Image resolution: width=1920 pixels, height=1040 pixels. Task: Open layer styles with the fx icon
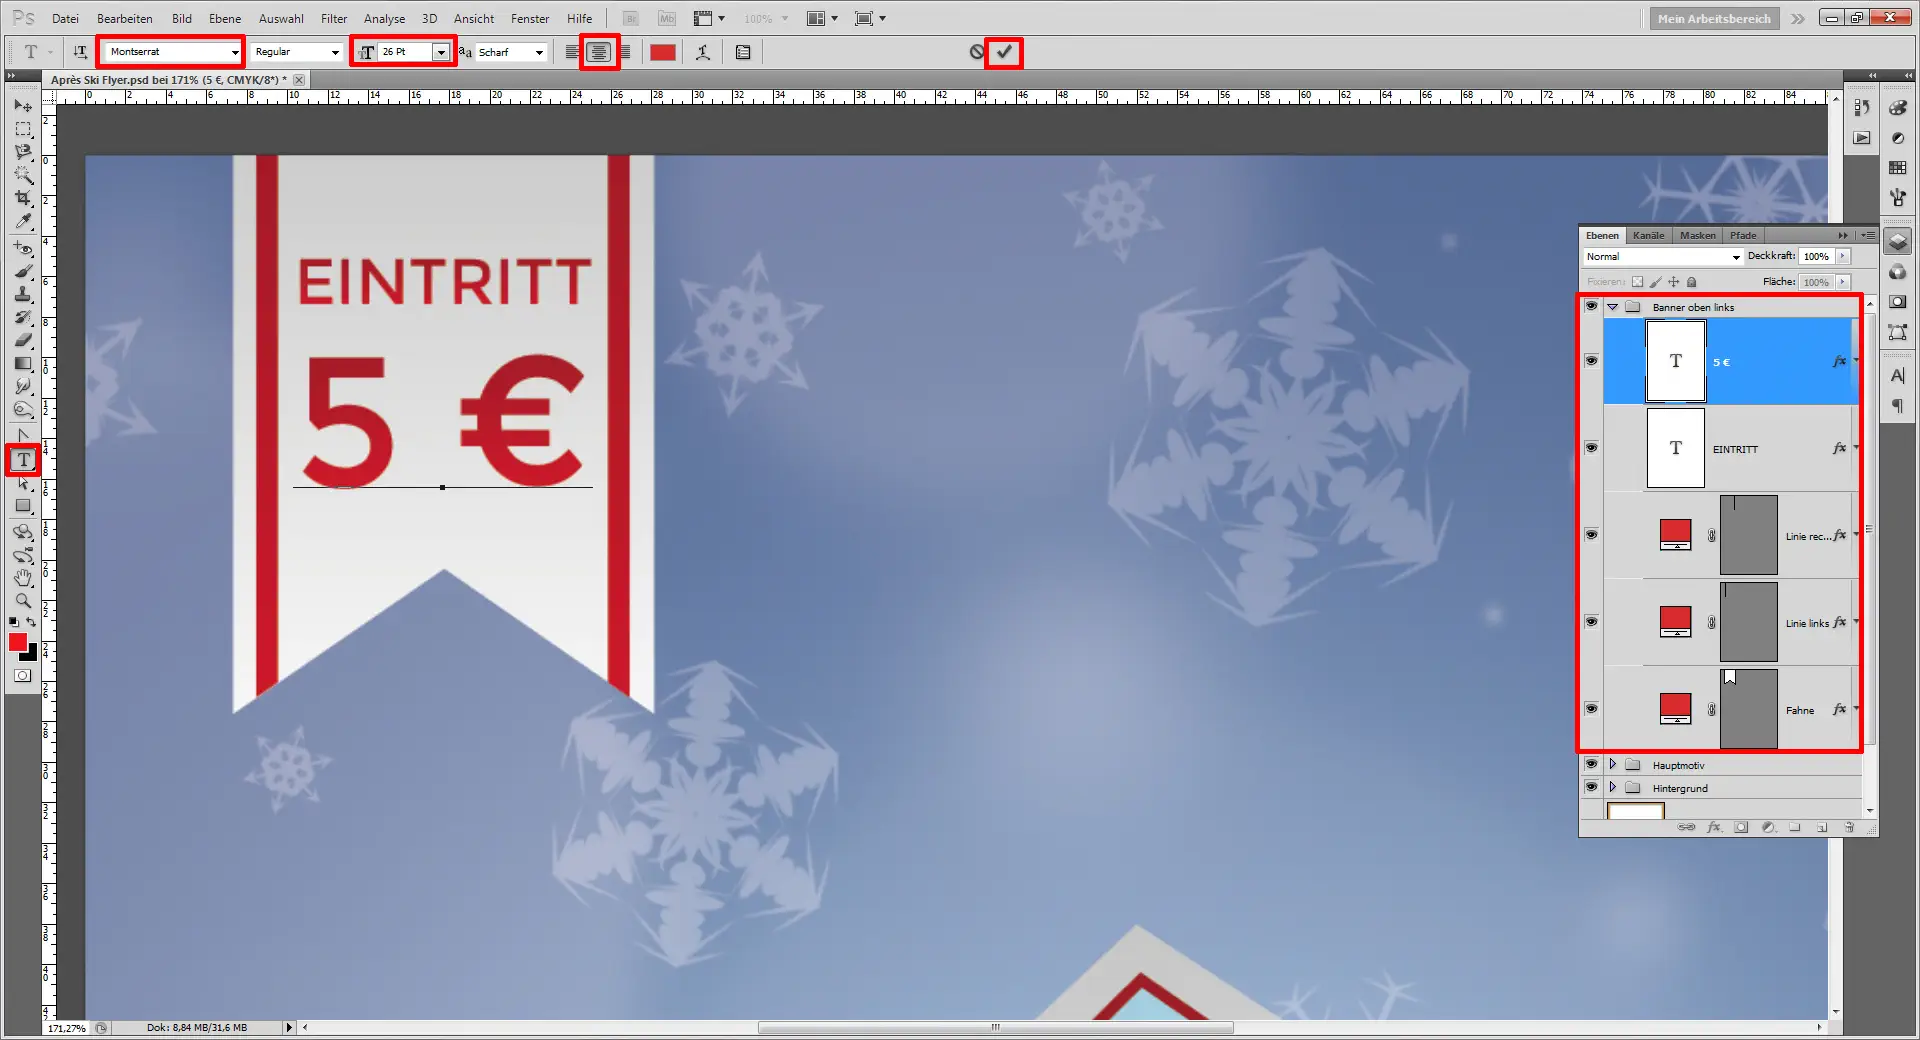coord(1715,827)
